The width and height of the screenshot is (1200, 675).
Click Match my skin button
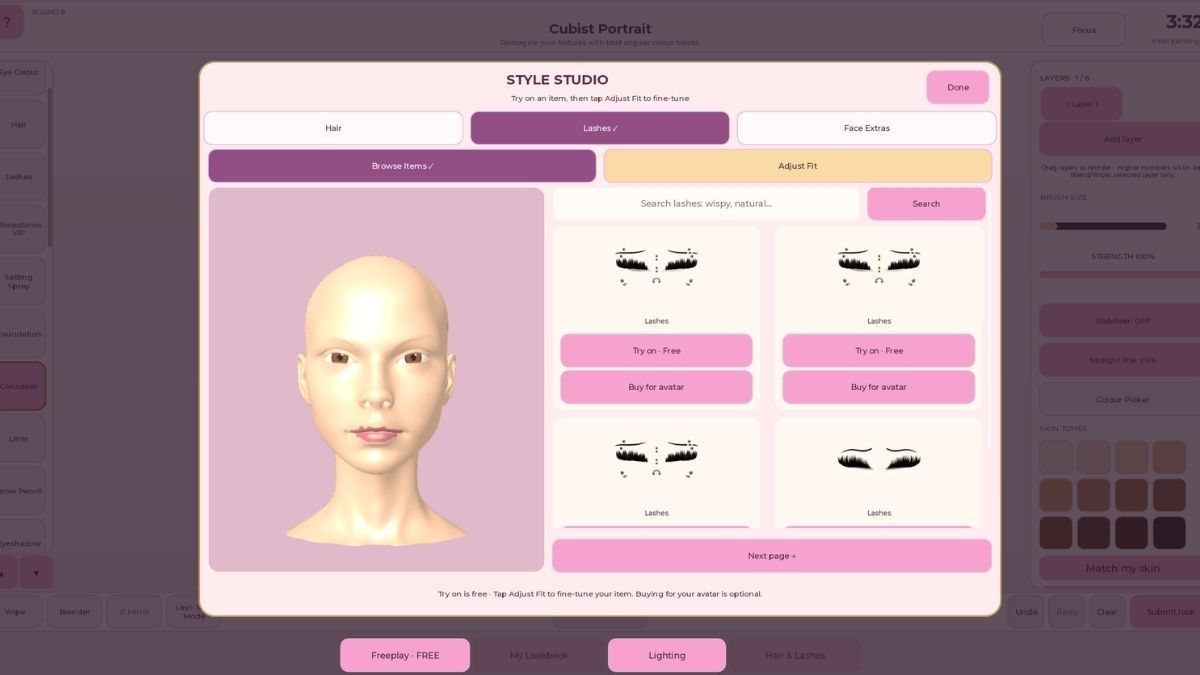[x=1122, y=568]
